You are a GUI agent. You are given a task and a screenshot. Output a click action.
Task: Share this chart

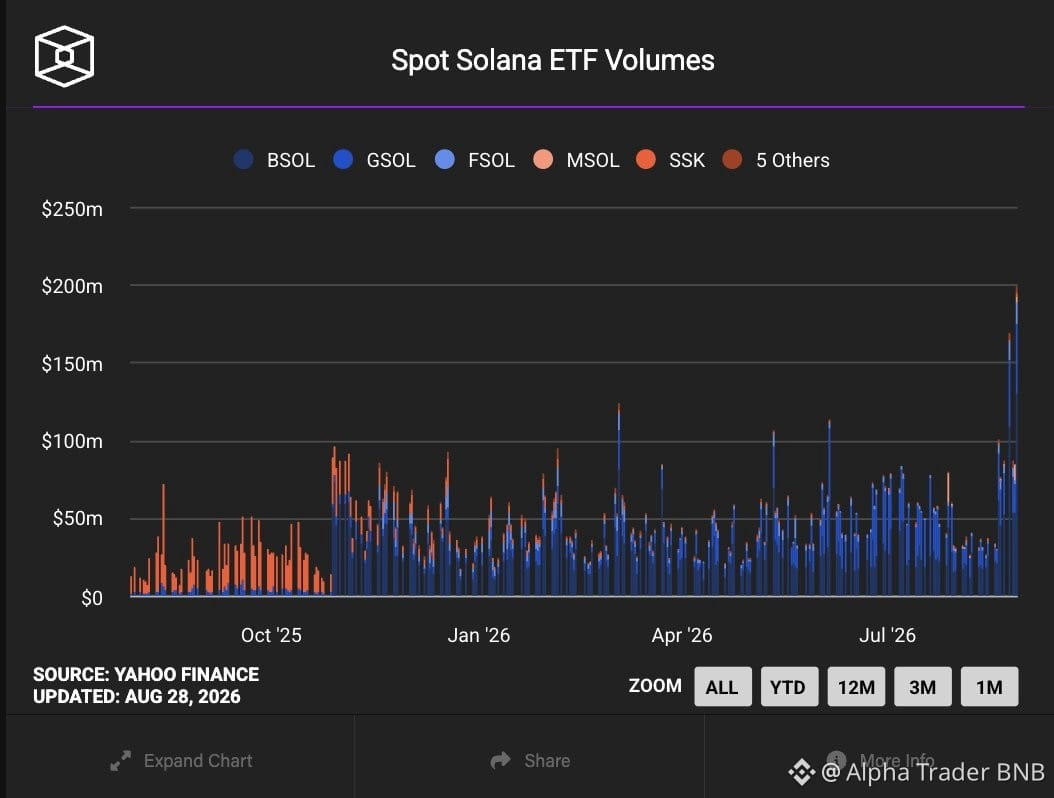click(530, 760)
